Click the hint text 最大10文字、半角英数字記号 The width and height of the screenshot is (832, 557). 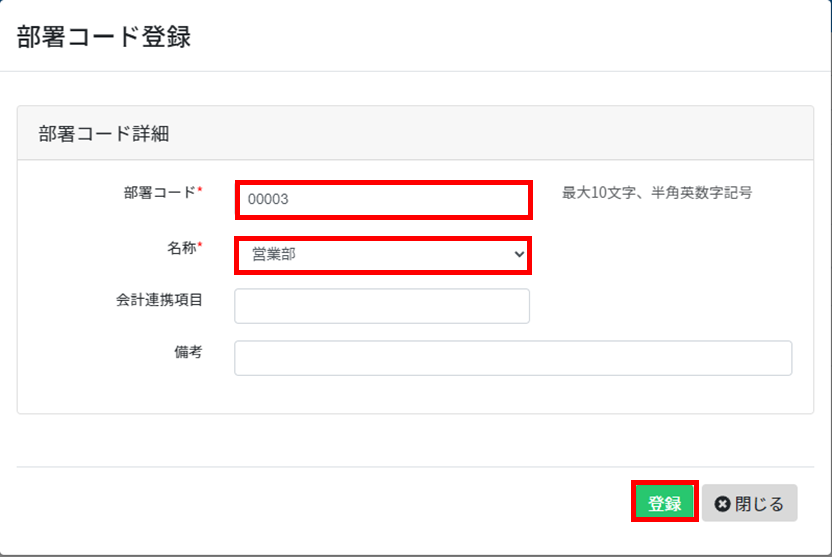point(657,193)
